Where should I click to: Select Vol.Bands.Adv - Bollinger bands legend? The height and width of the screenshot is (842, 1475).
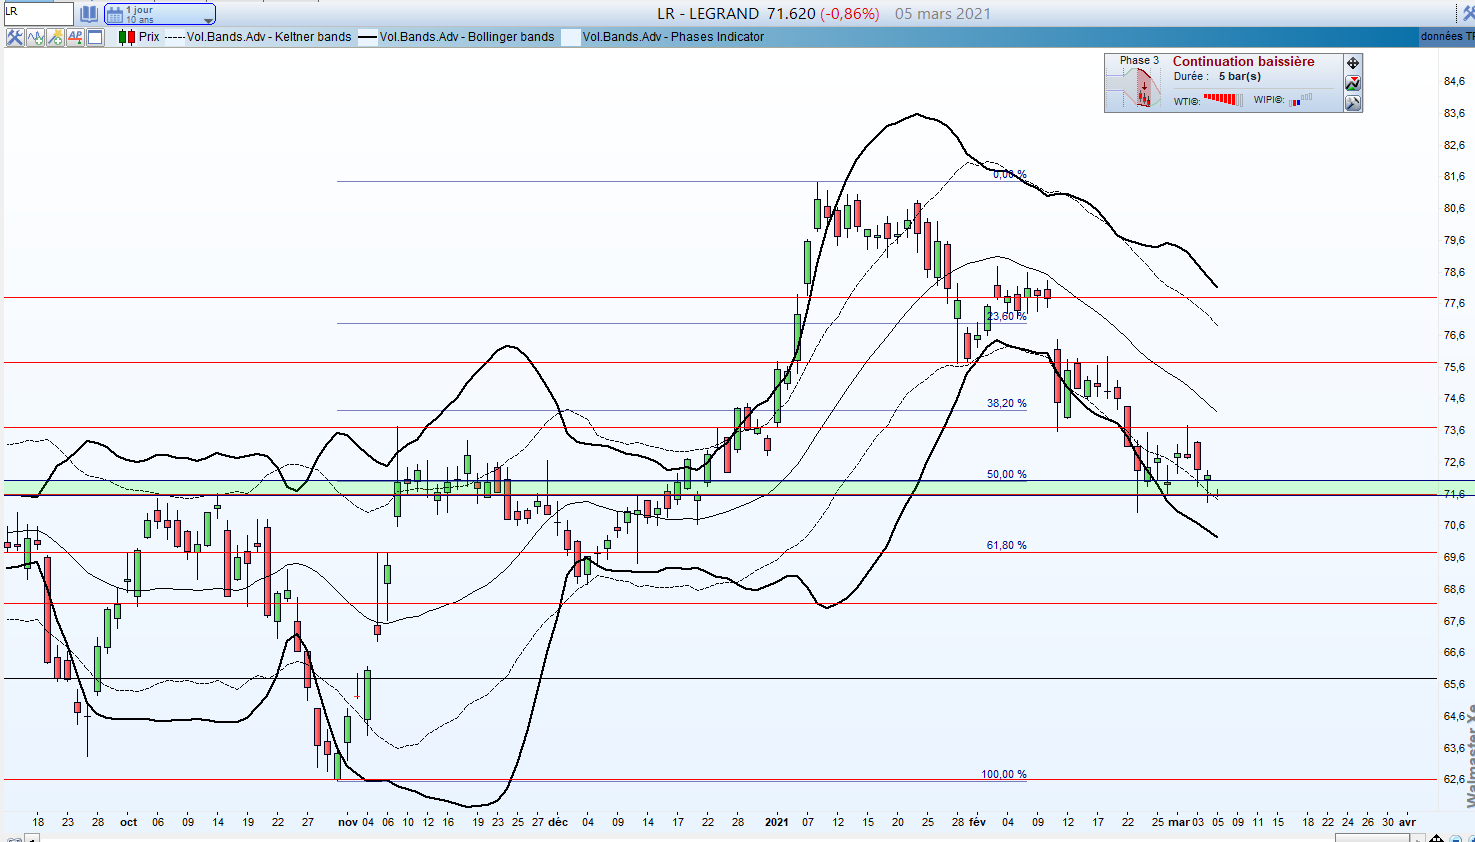(x=467, y=37)
